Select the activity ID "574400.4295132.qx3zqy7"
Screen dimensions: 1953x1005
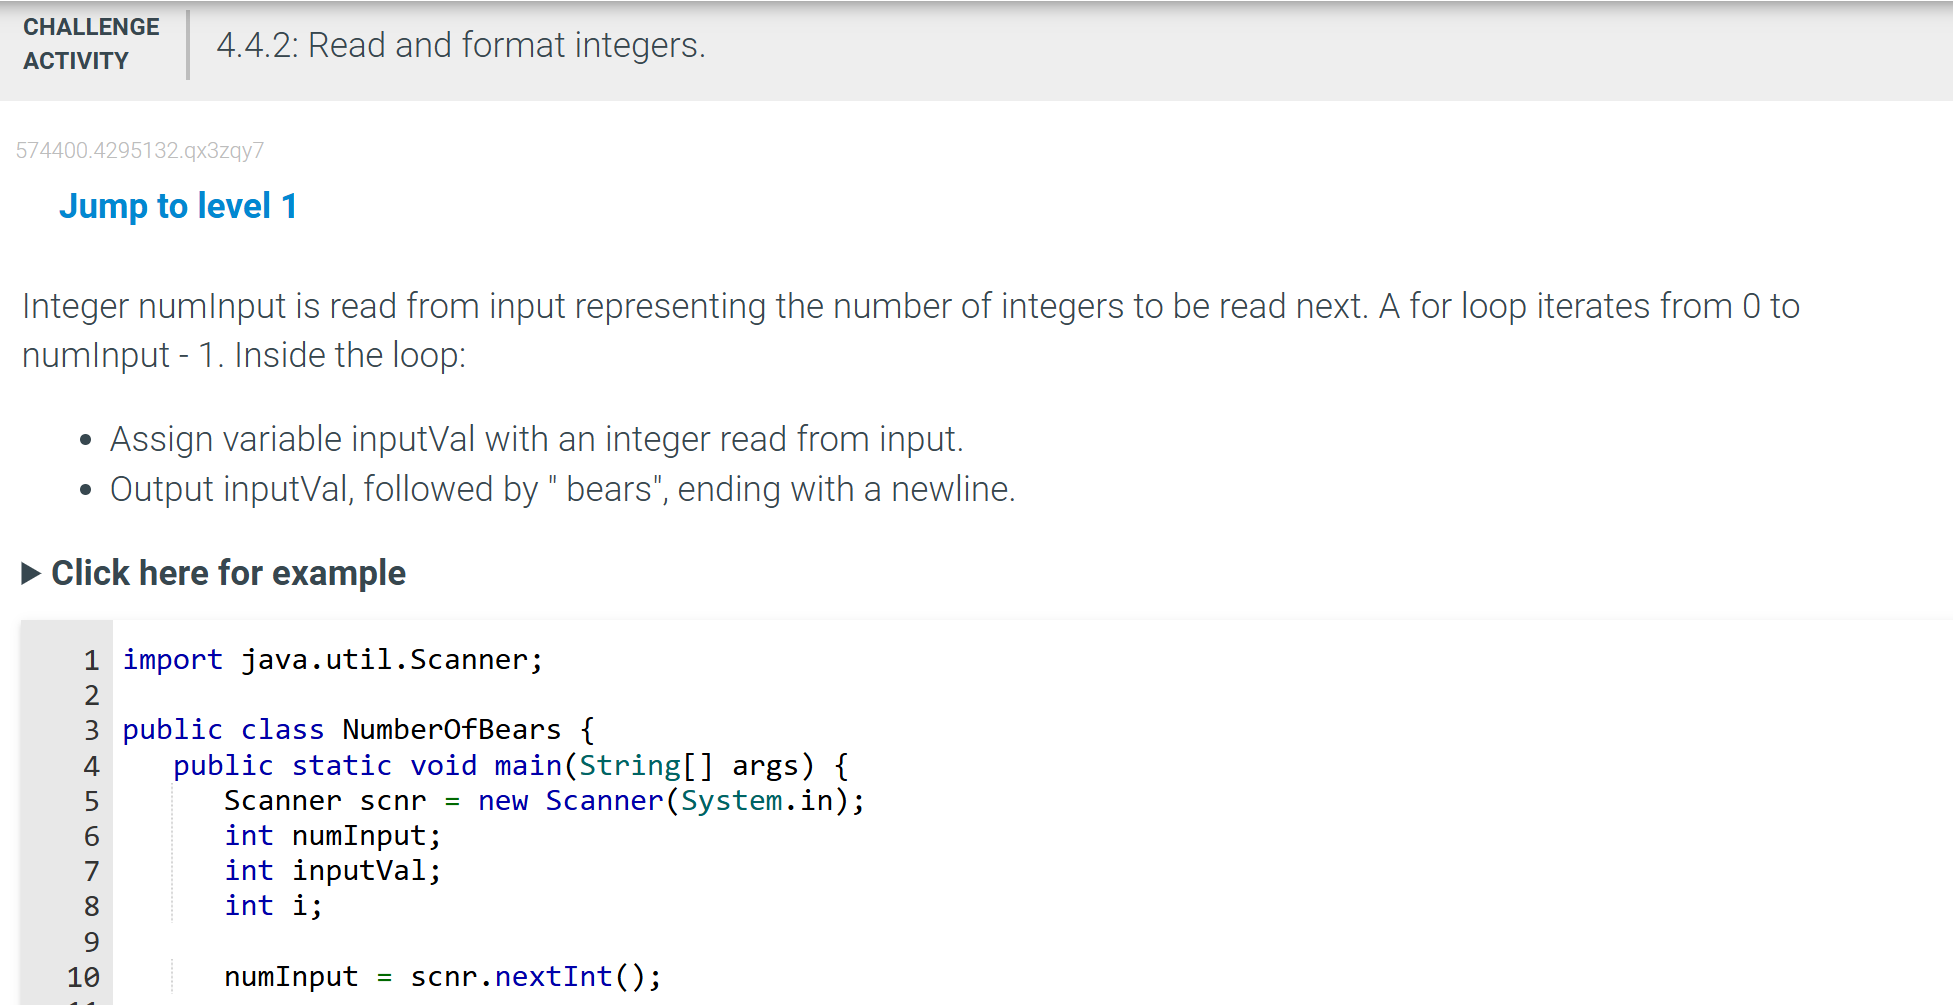point(140,150)
